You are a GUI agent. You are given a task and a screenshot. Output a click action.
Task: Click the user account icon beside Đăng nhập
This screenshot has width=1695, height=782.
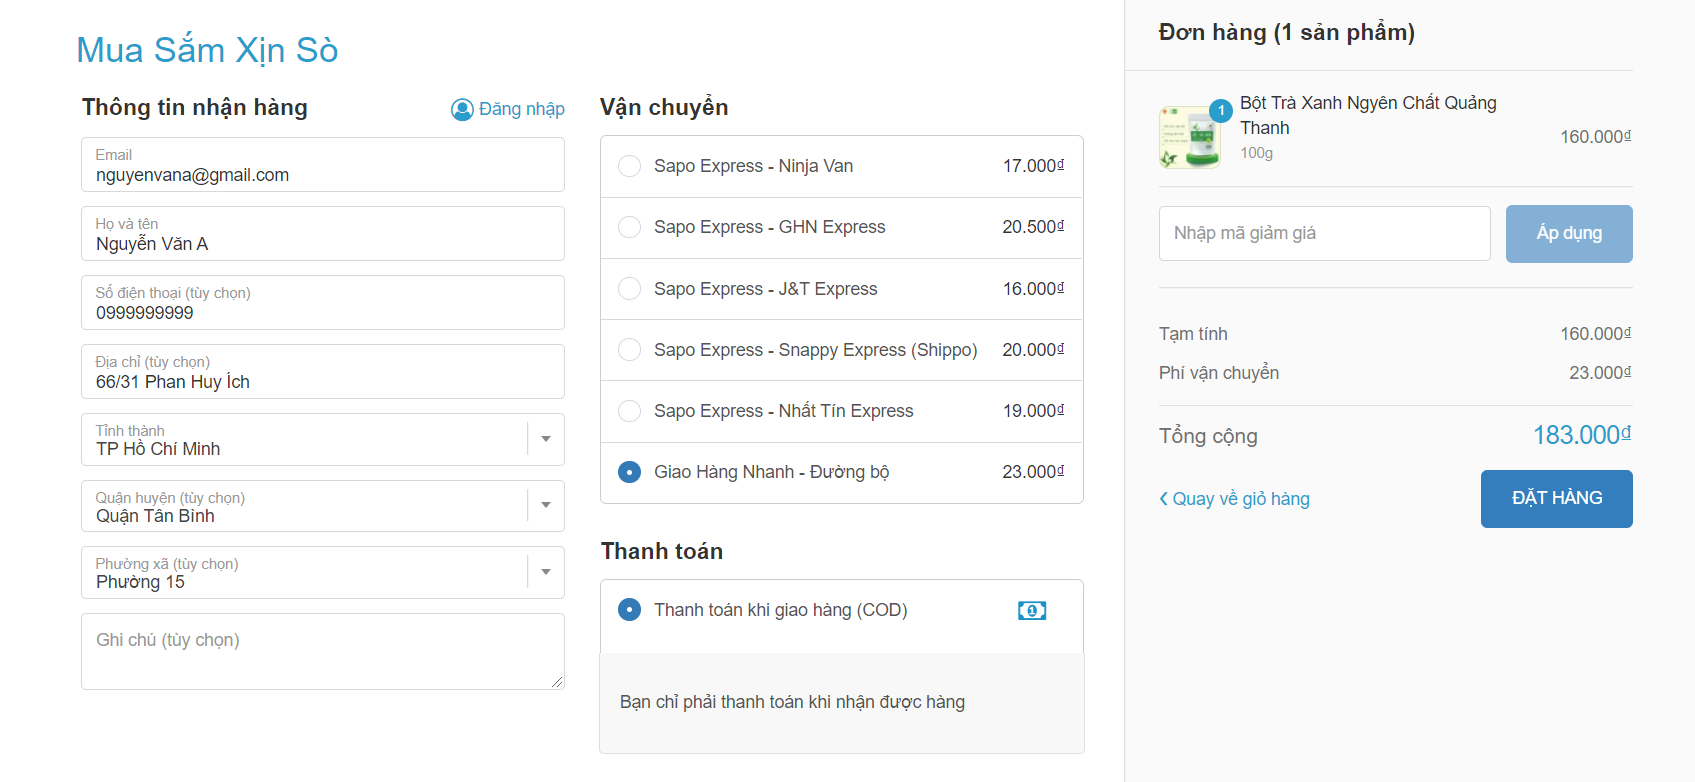tap(462, 109)
